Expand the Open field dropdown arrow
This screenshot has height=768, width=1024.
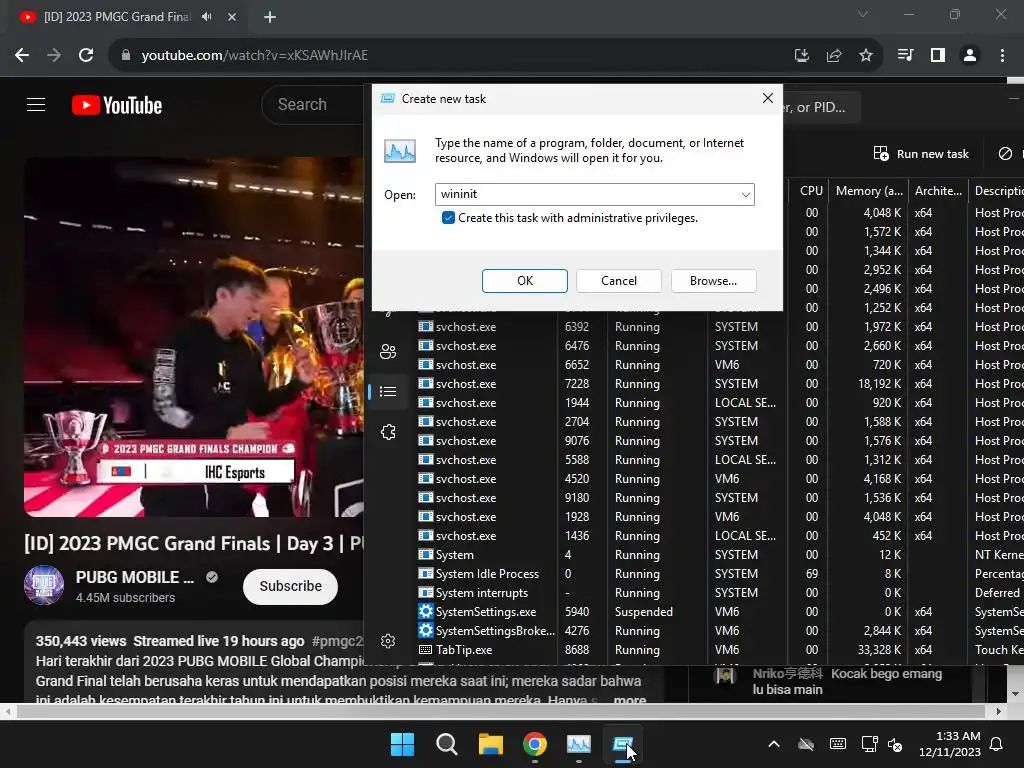[745, 195]
